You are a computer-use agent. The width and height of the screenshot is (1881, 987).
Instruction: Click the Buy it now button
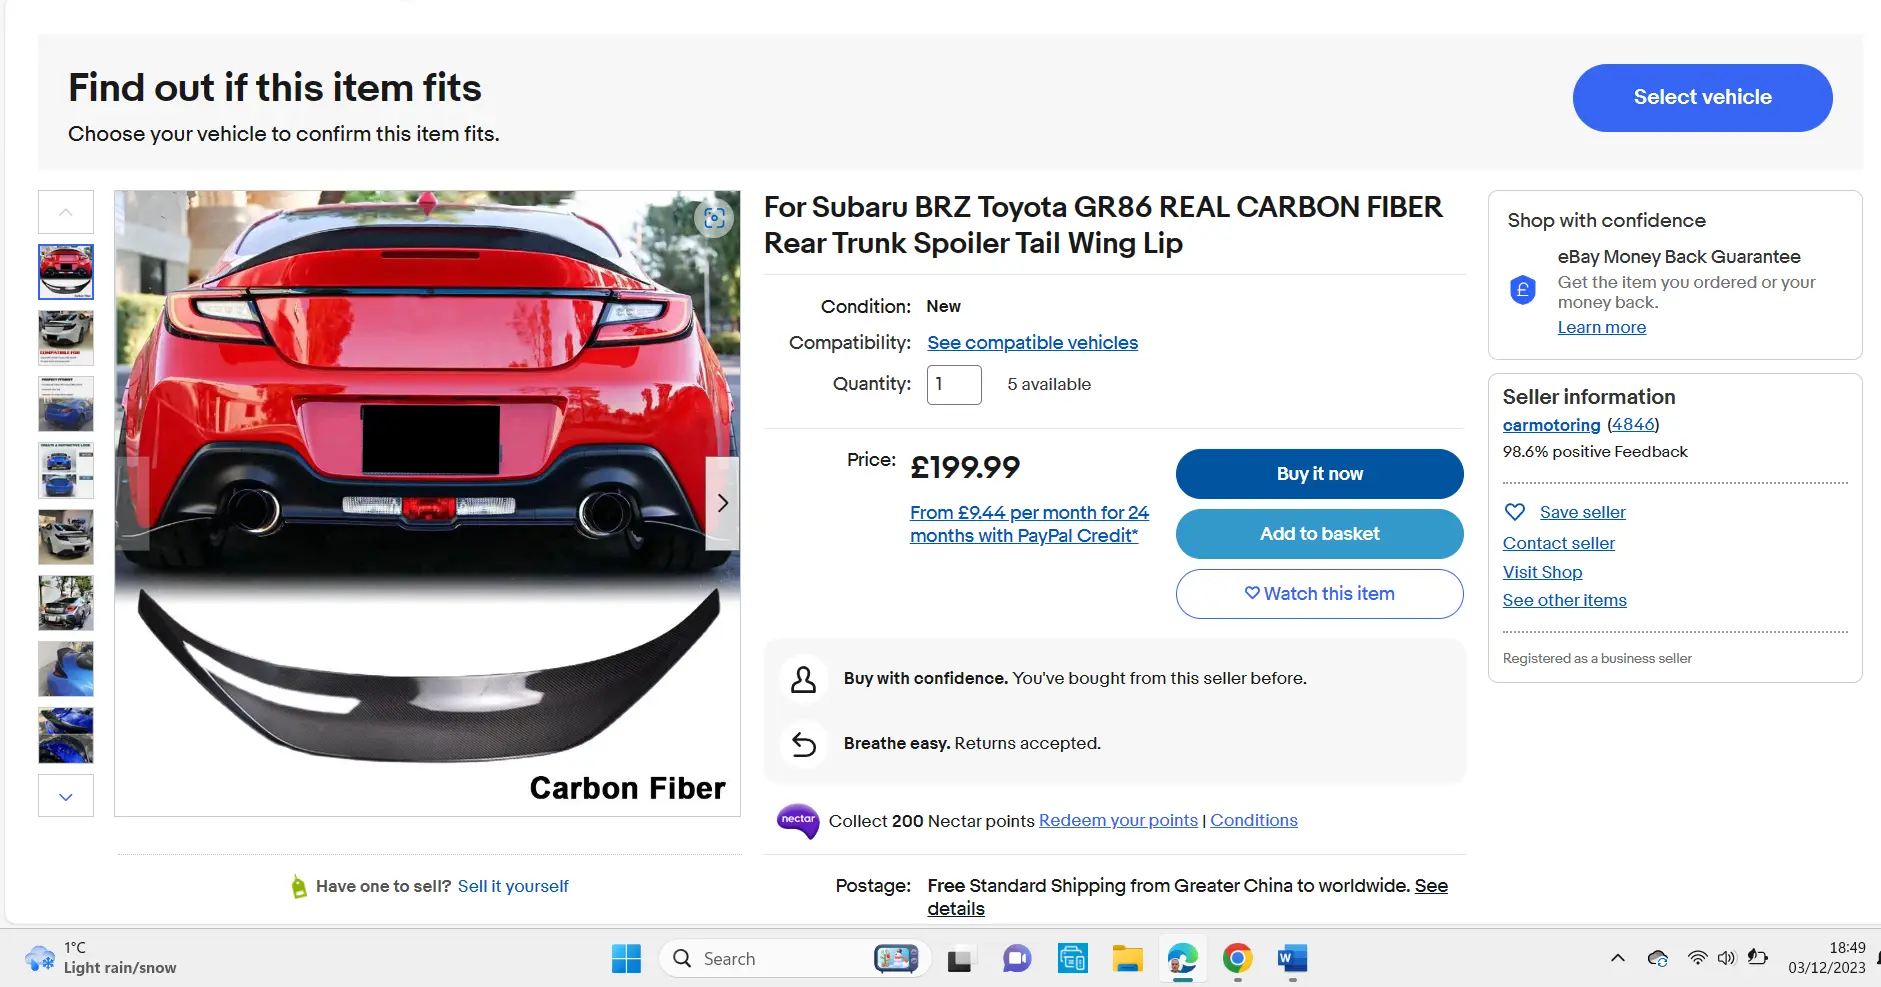[1319, 474]
